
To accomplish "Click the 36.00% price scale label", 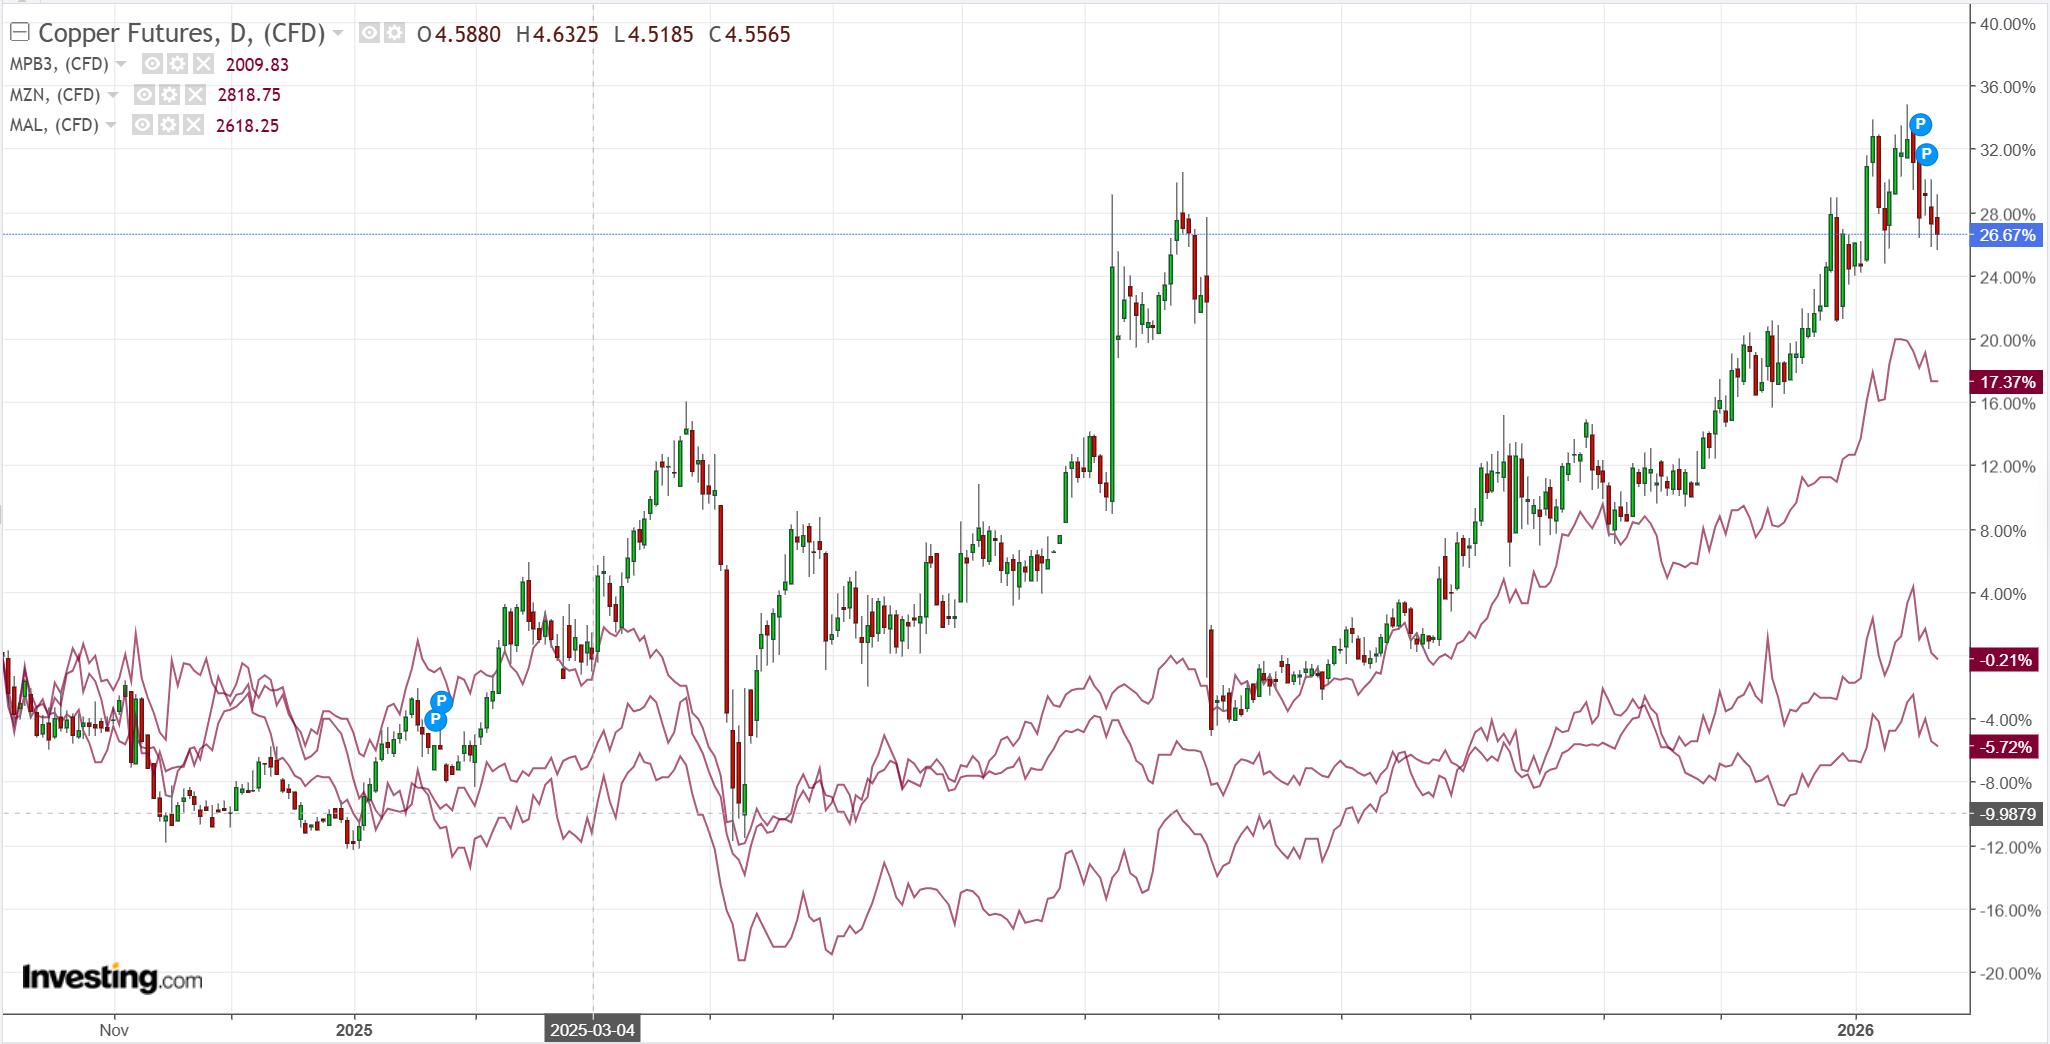I will pos(2008,87).
